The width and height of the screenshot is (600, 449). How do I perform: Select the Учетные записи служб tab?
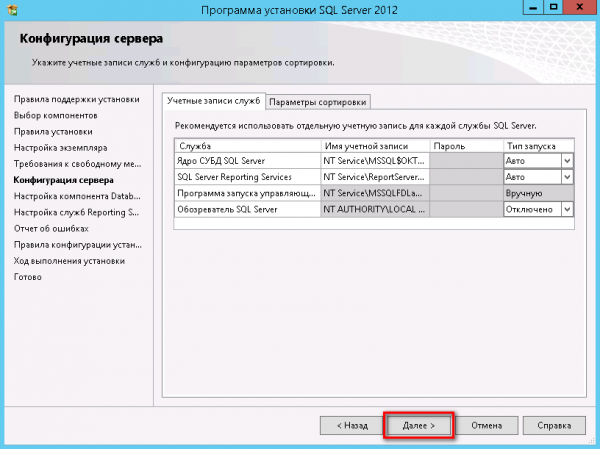[213, 101]
